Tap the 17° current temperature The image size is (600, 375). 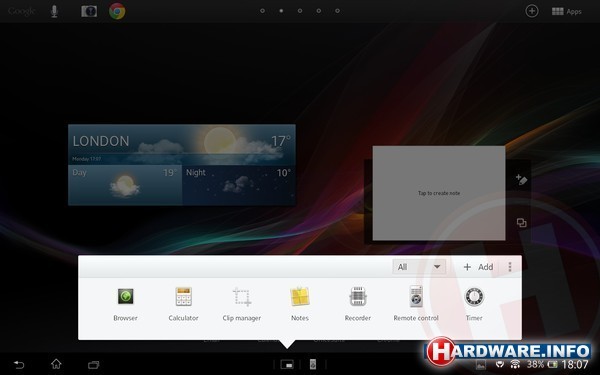point(281,141)
